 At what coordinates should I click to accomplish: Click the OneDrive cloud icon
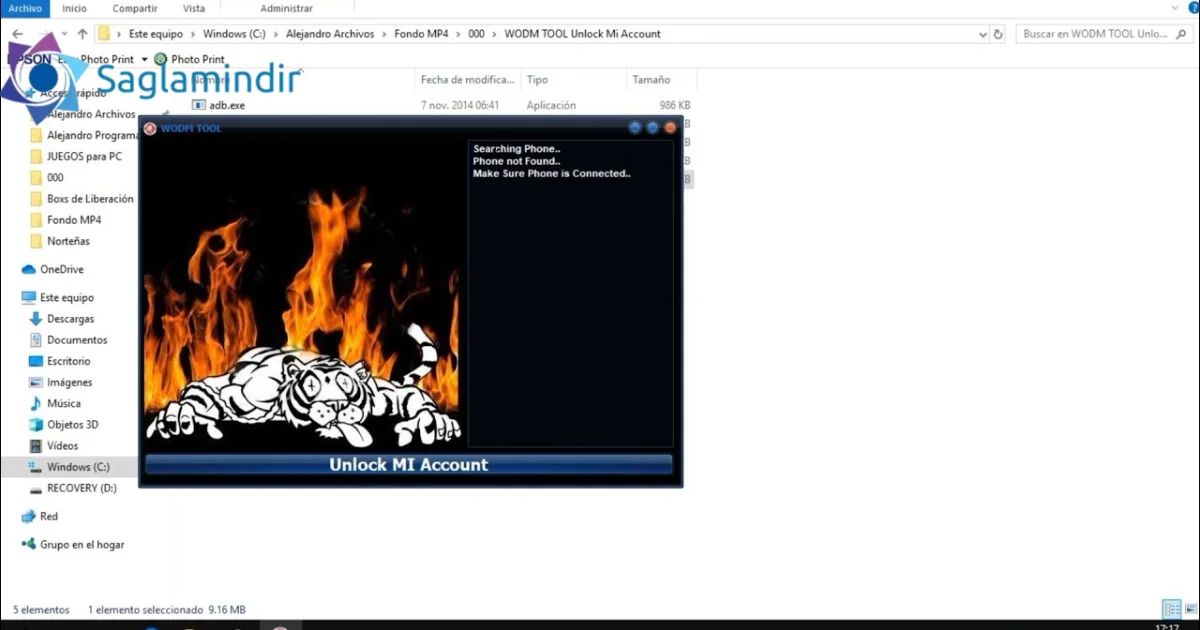pos(29,270)
